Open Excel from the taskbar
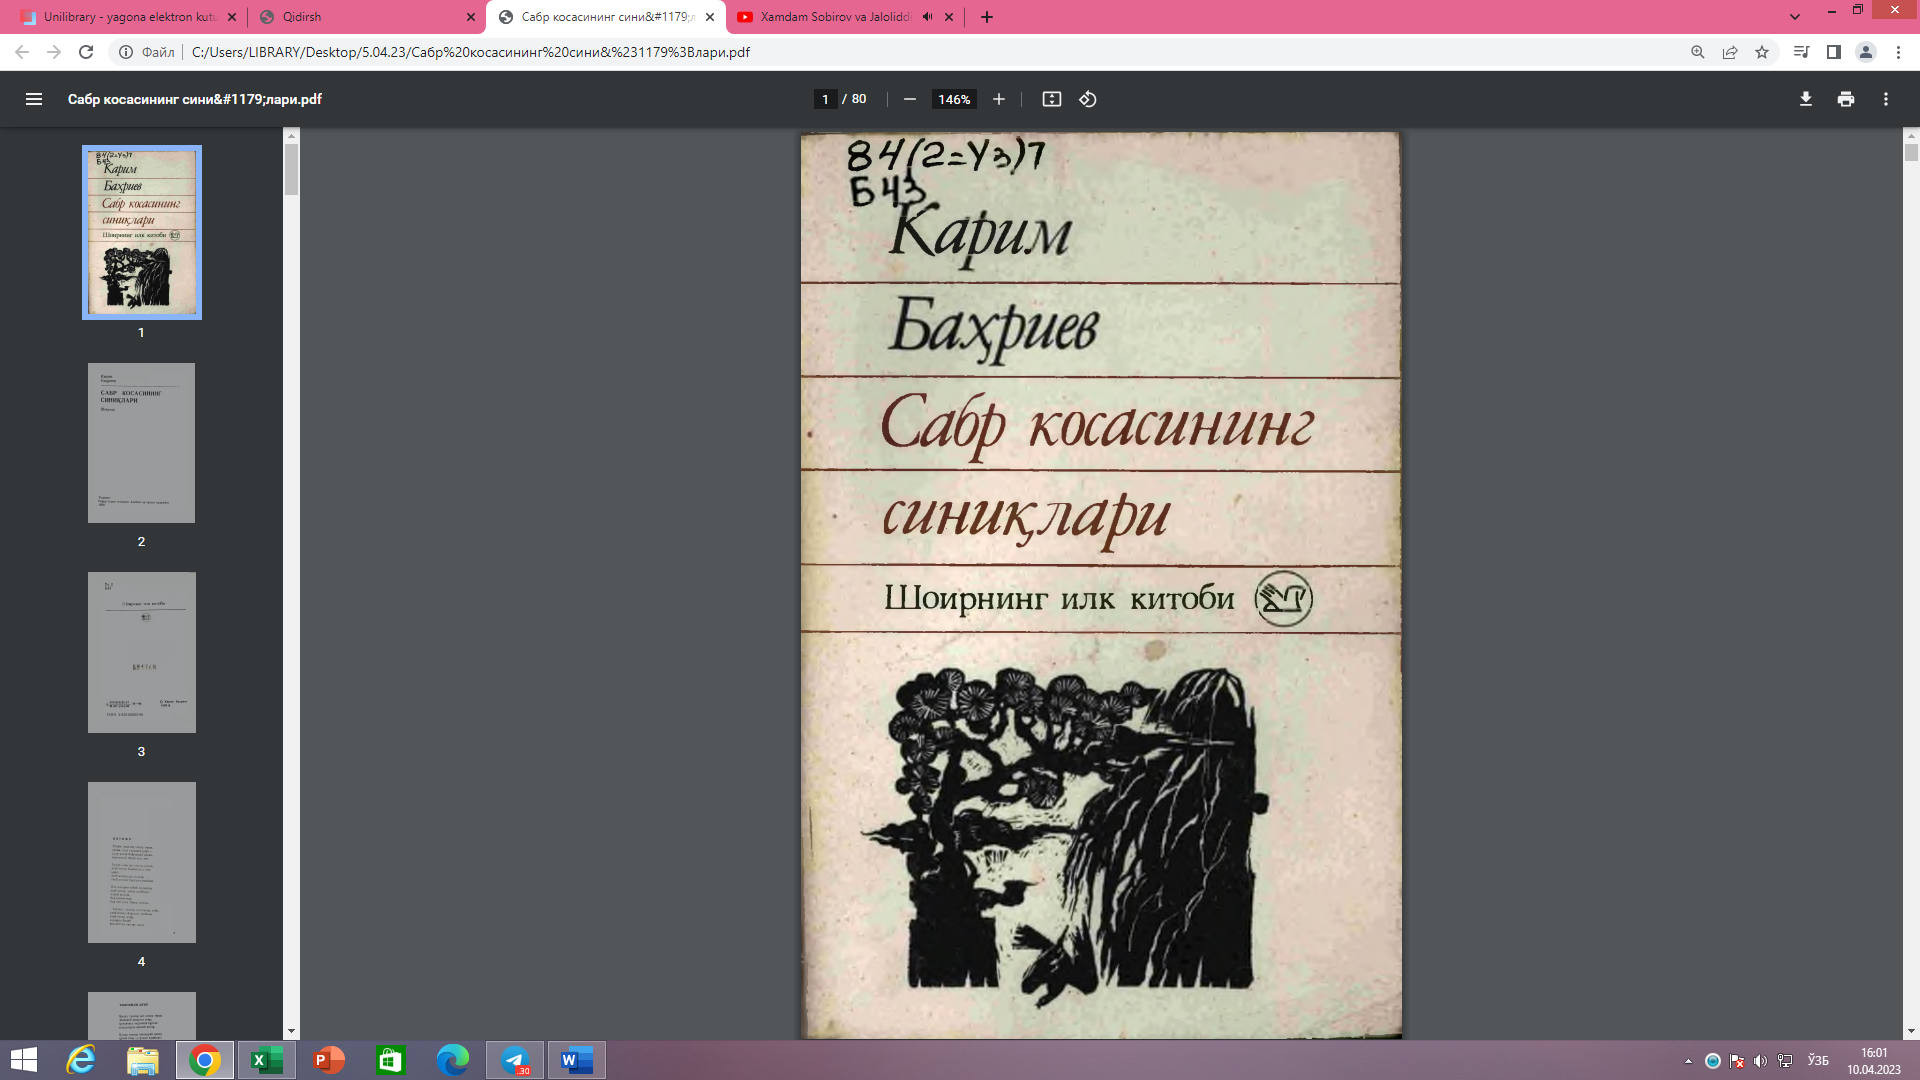1920x1080 pixels. pyautogui.click(x=267, y=1060)
